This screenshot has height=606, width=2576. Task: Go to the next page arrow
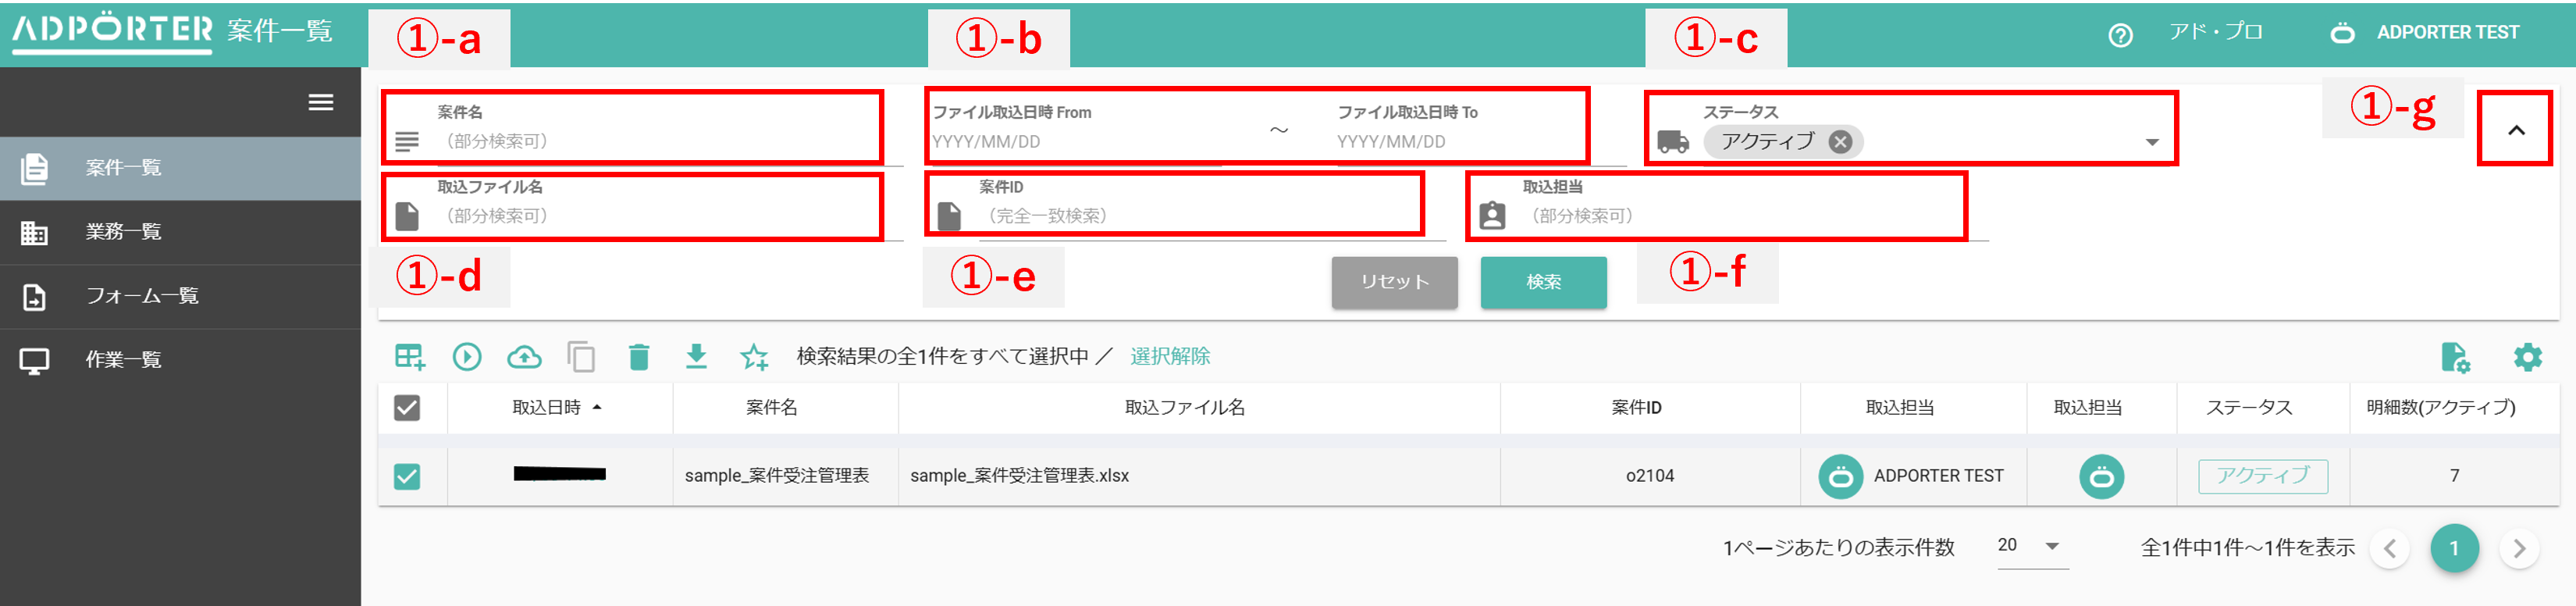click(2518, 548)
